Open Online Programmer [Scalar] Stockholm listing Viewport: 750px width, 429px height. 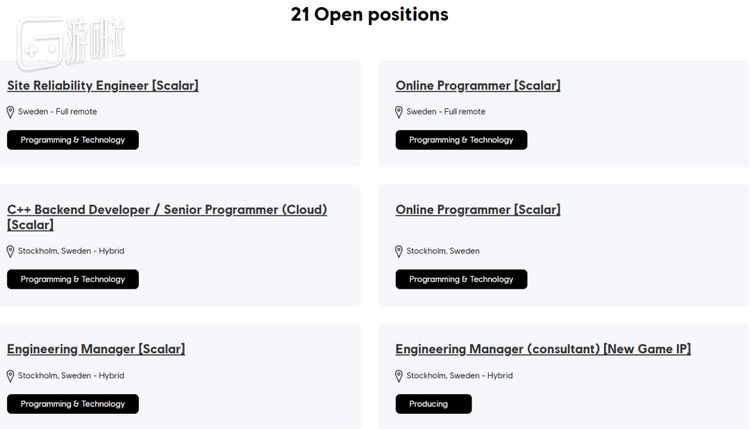478,210
